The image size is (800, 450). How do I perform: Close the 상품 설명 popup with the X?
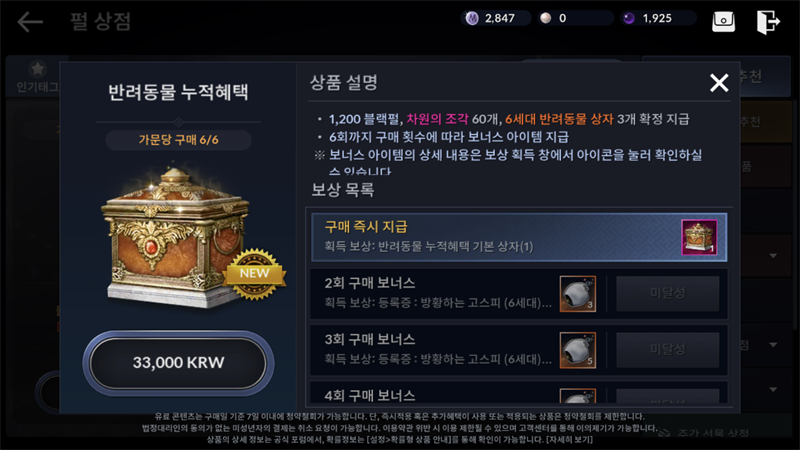(719, 82)
